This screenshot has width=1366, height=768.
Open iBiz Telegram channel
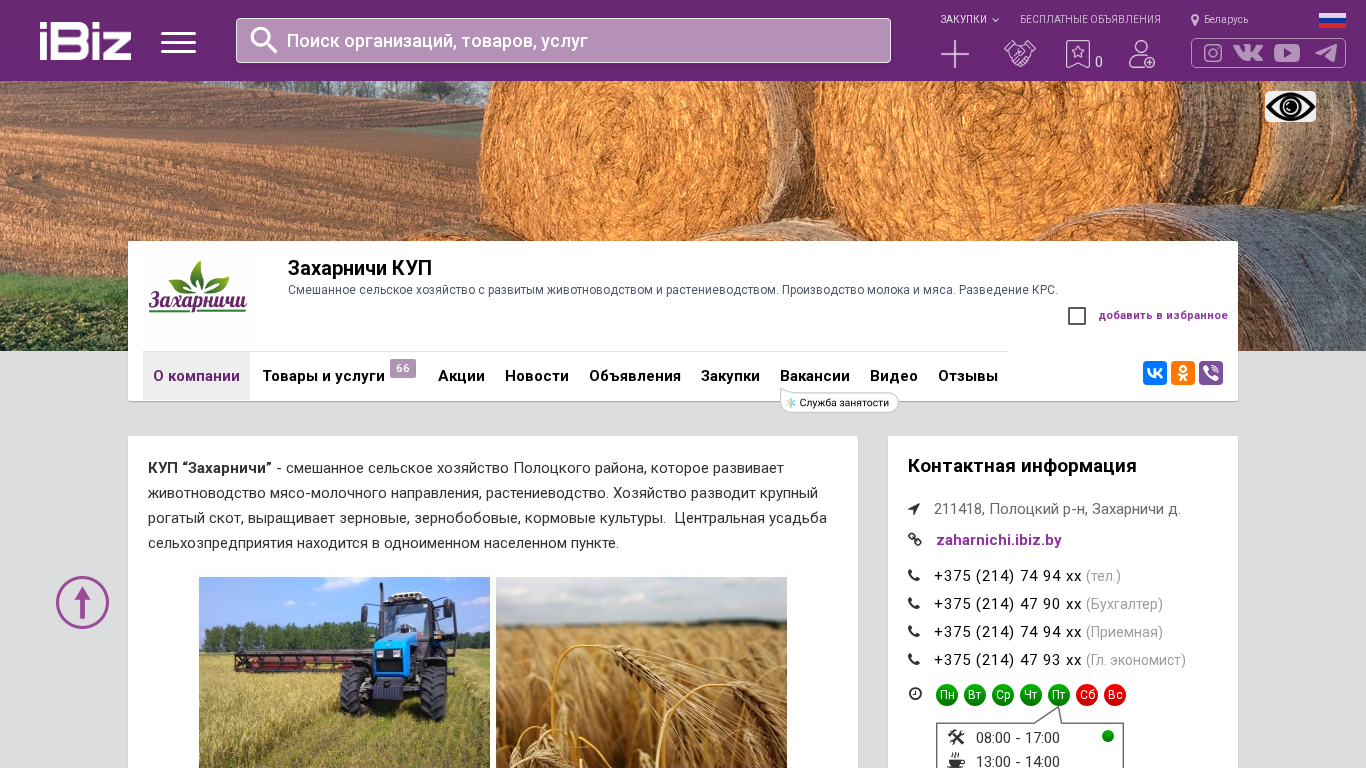point(1326,53)
